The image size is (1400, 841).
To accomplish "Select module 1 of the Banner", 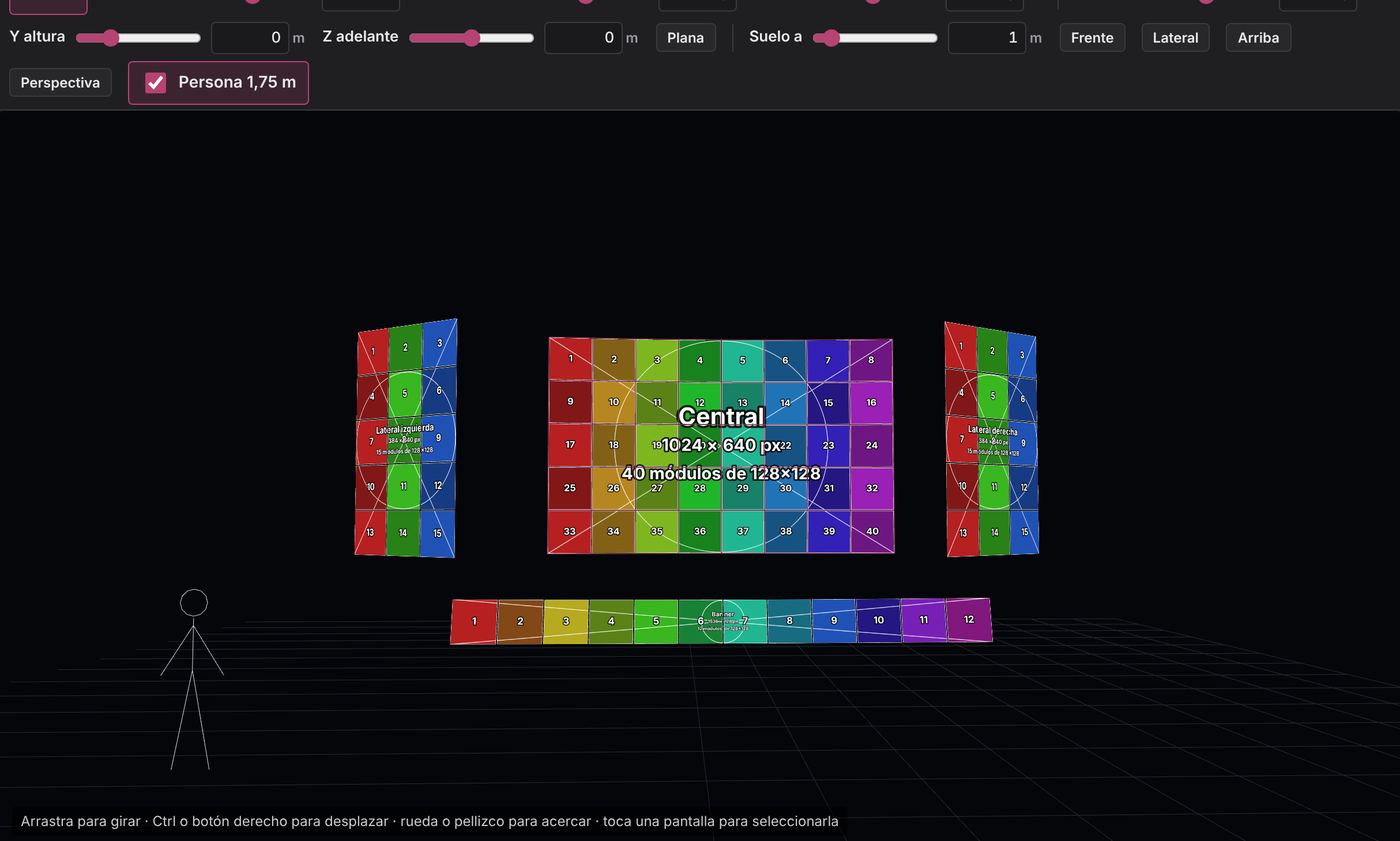I will point(474,621).
